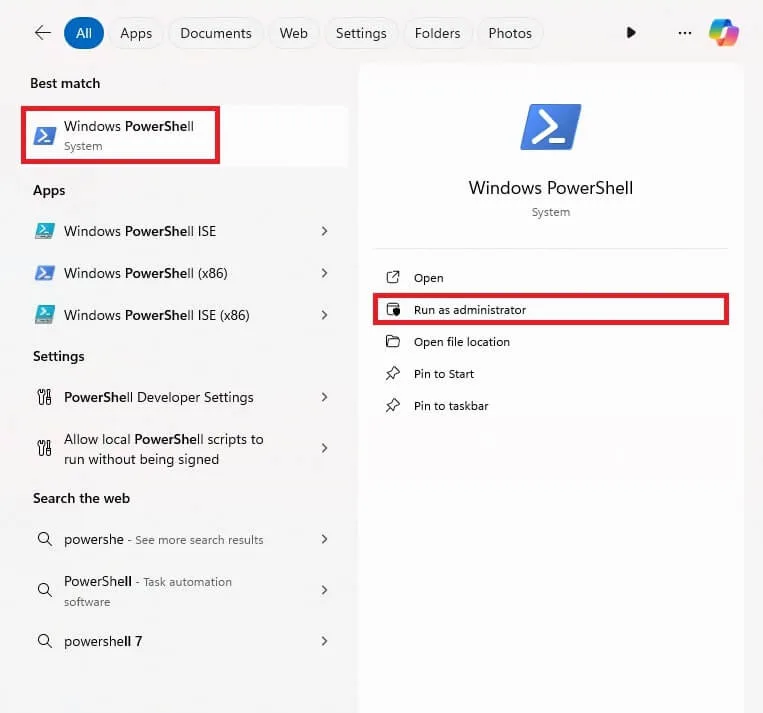Open the PowerShell Developer Settings text
The height and width of the screenshot is (713, 763).
coord(159,397)
